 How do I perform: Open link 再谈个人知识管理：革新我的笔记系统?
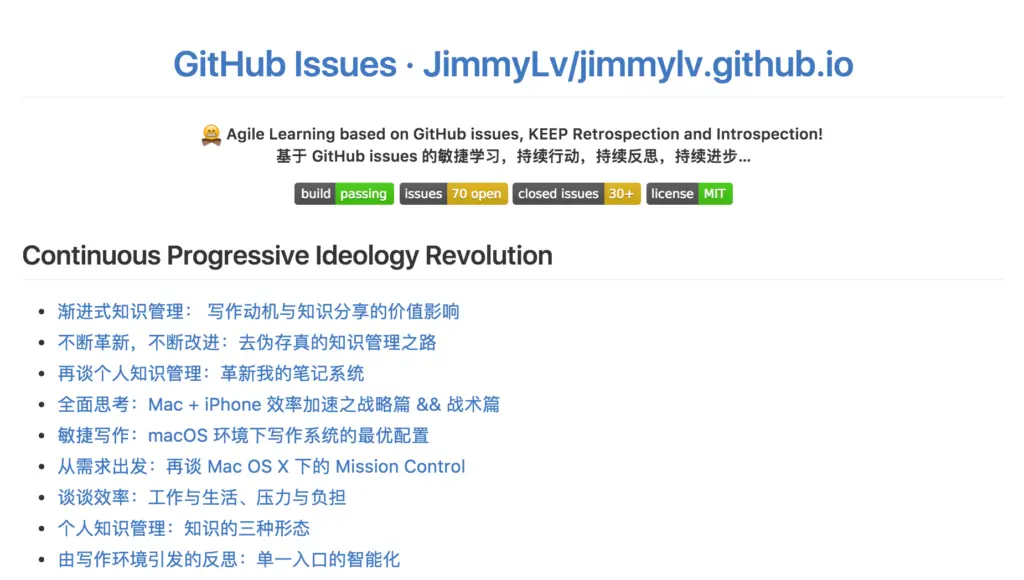pyautogui.click(x=211, y=374)
